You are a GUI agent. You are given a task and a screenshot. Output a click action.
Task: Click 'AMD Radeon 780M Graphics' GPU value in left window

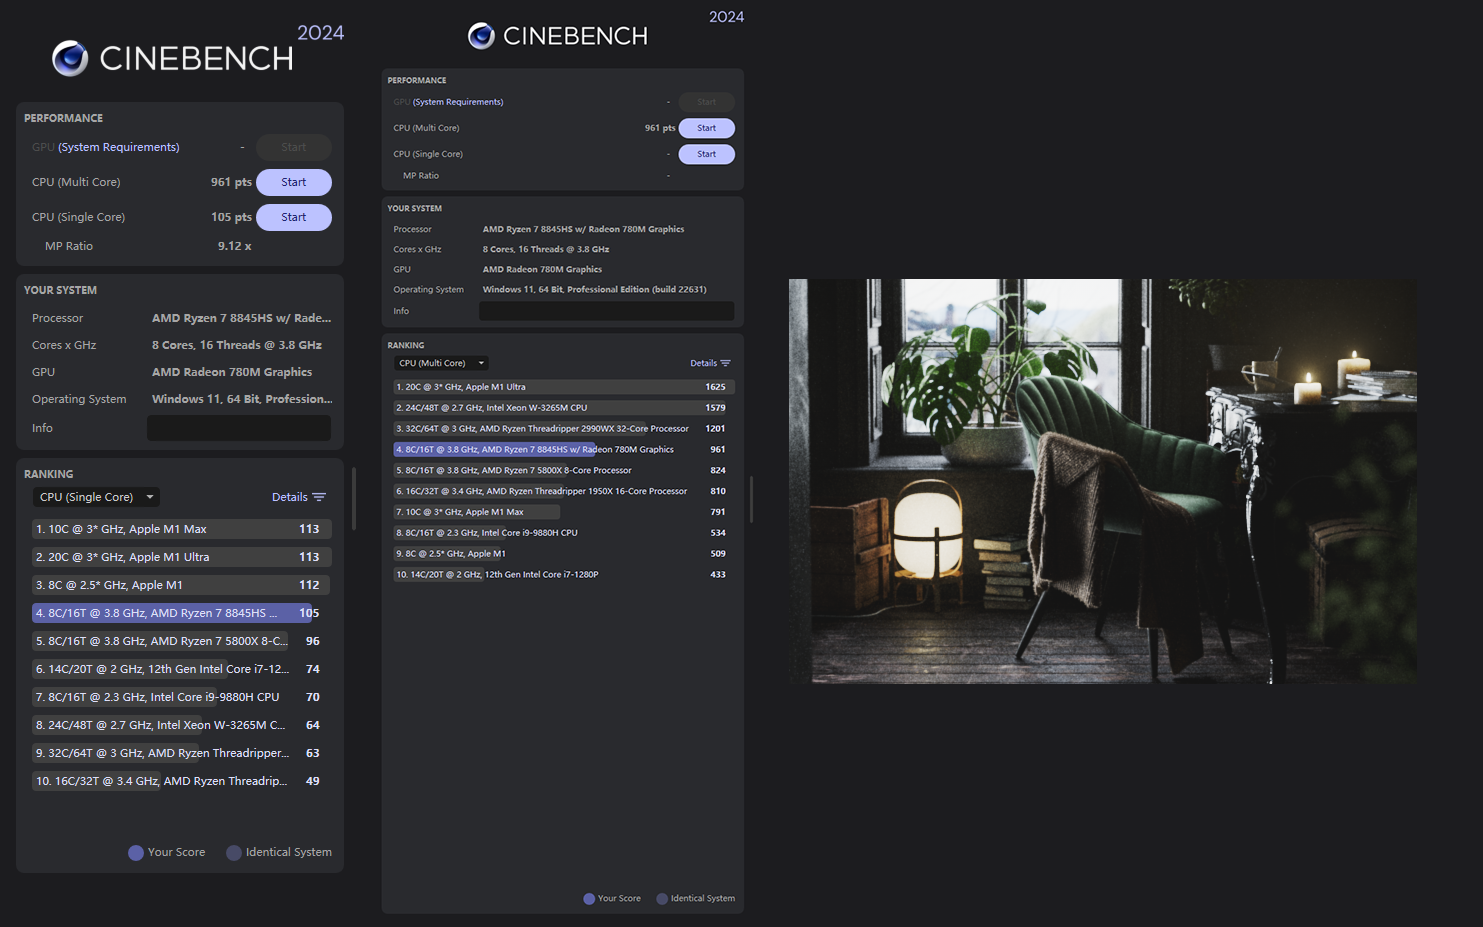click(x=232, y=372)
